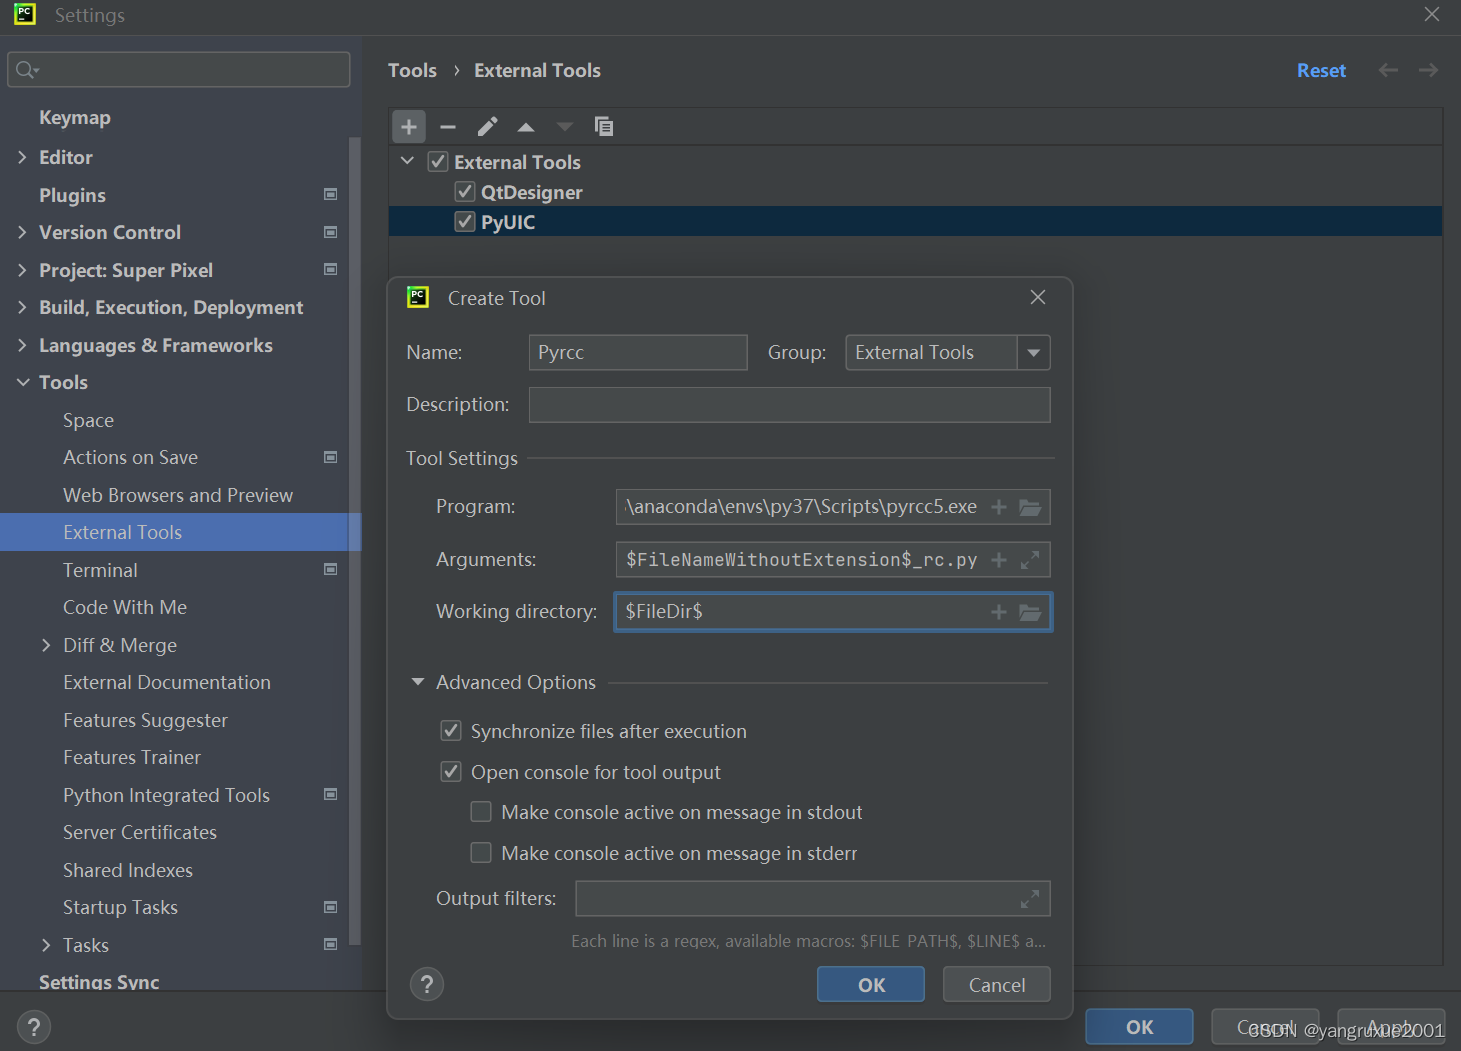Image resolution: width=1461 pixels, height=1051 pixels.
Task: Collapse External Tools tree group
Action: [x=407, y=161]
